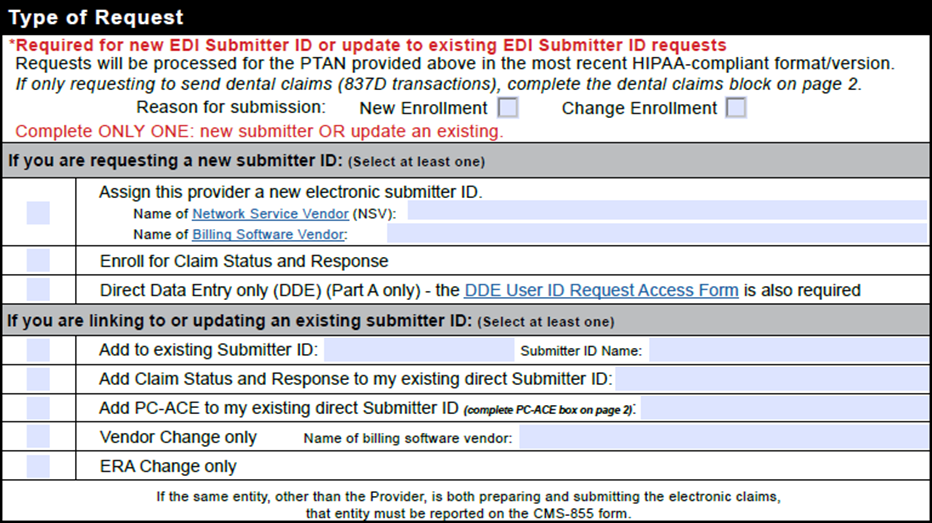The width and height of the screenshot is (932, 523).
Task: Click the PC-ACE existing direct Submitter ID field
Action: point(784,408)
